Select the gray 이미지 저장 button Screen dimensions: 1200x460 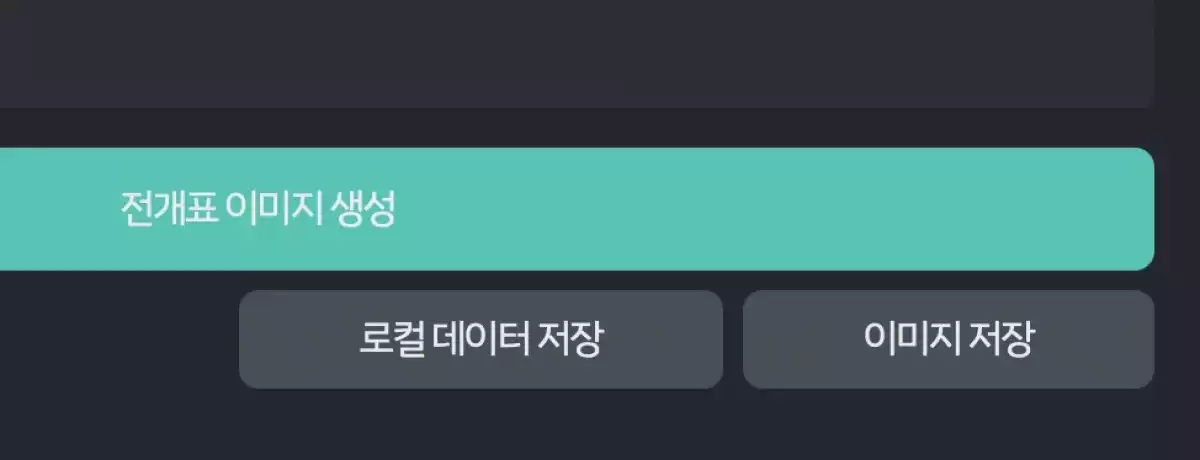tap(948, 339)
